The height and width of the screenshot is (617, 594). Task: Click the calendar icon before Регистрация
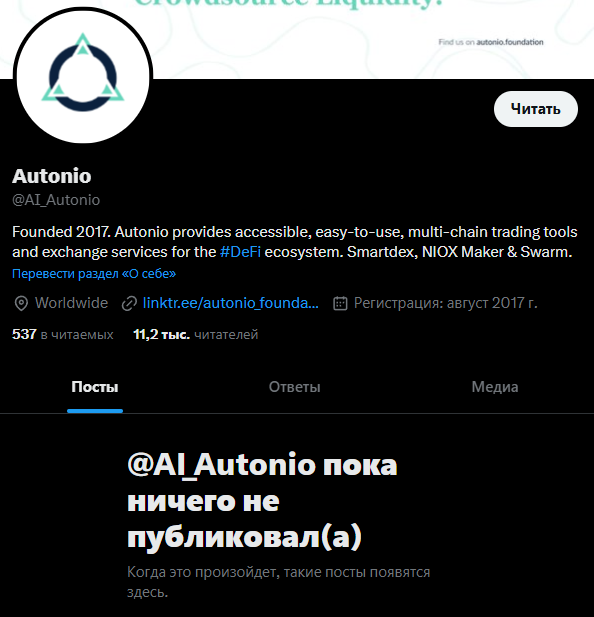[340, 303]
